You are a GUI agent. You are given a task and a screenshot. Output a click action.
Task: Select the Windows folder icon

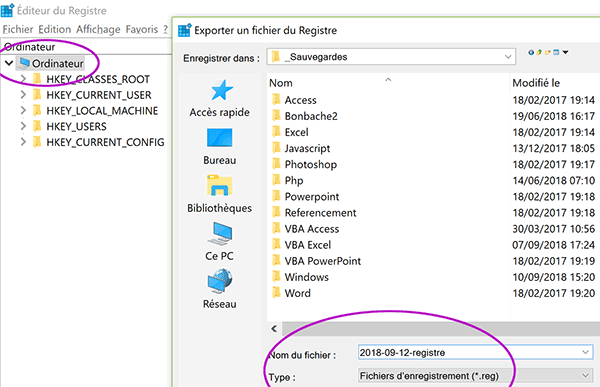(x=276, y=277)
